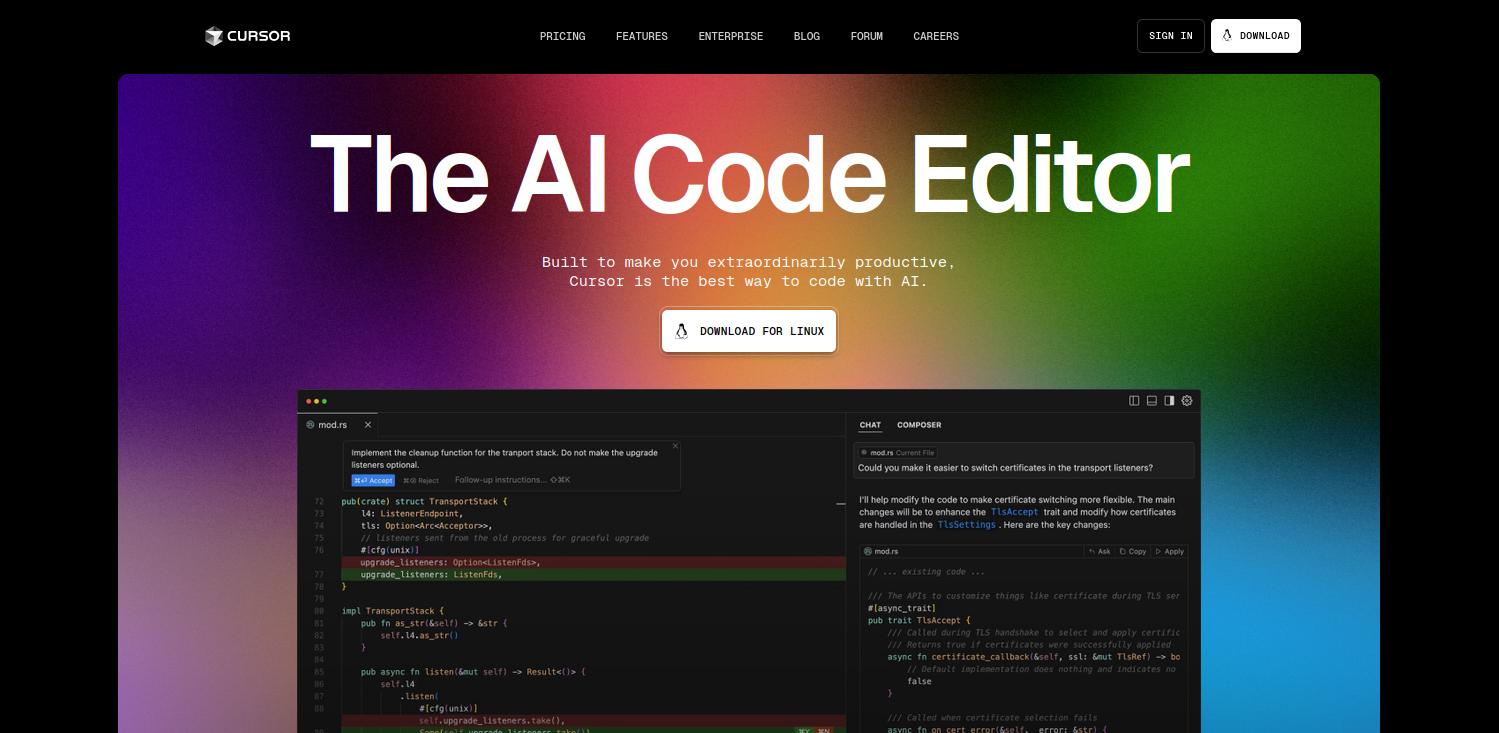Click the green window dot in editor
Image resolution: width=1499 pixels, height=733 pixels.
pos(324,401)
